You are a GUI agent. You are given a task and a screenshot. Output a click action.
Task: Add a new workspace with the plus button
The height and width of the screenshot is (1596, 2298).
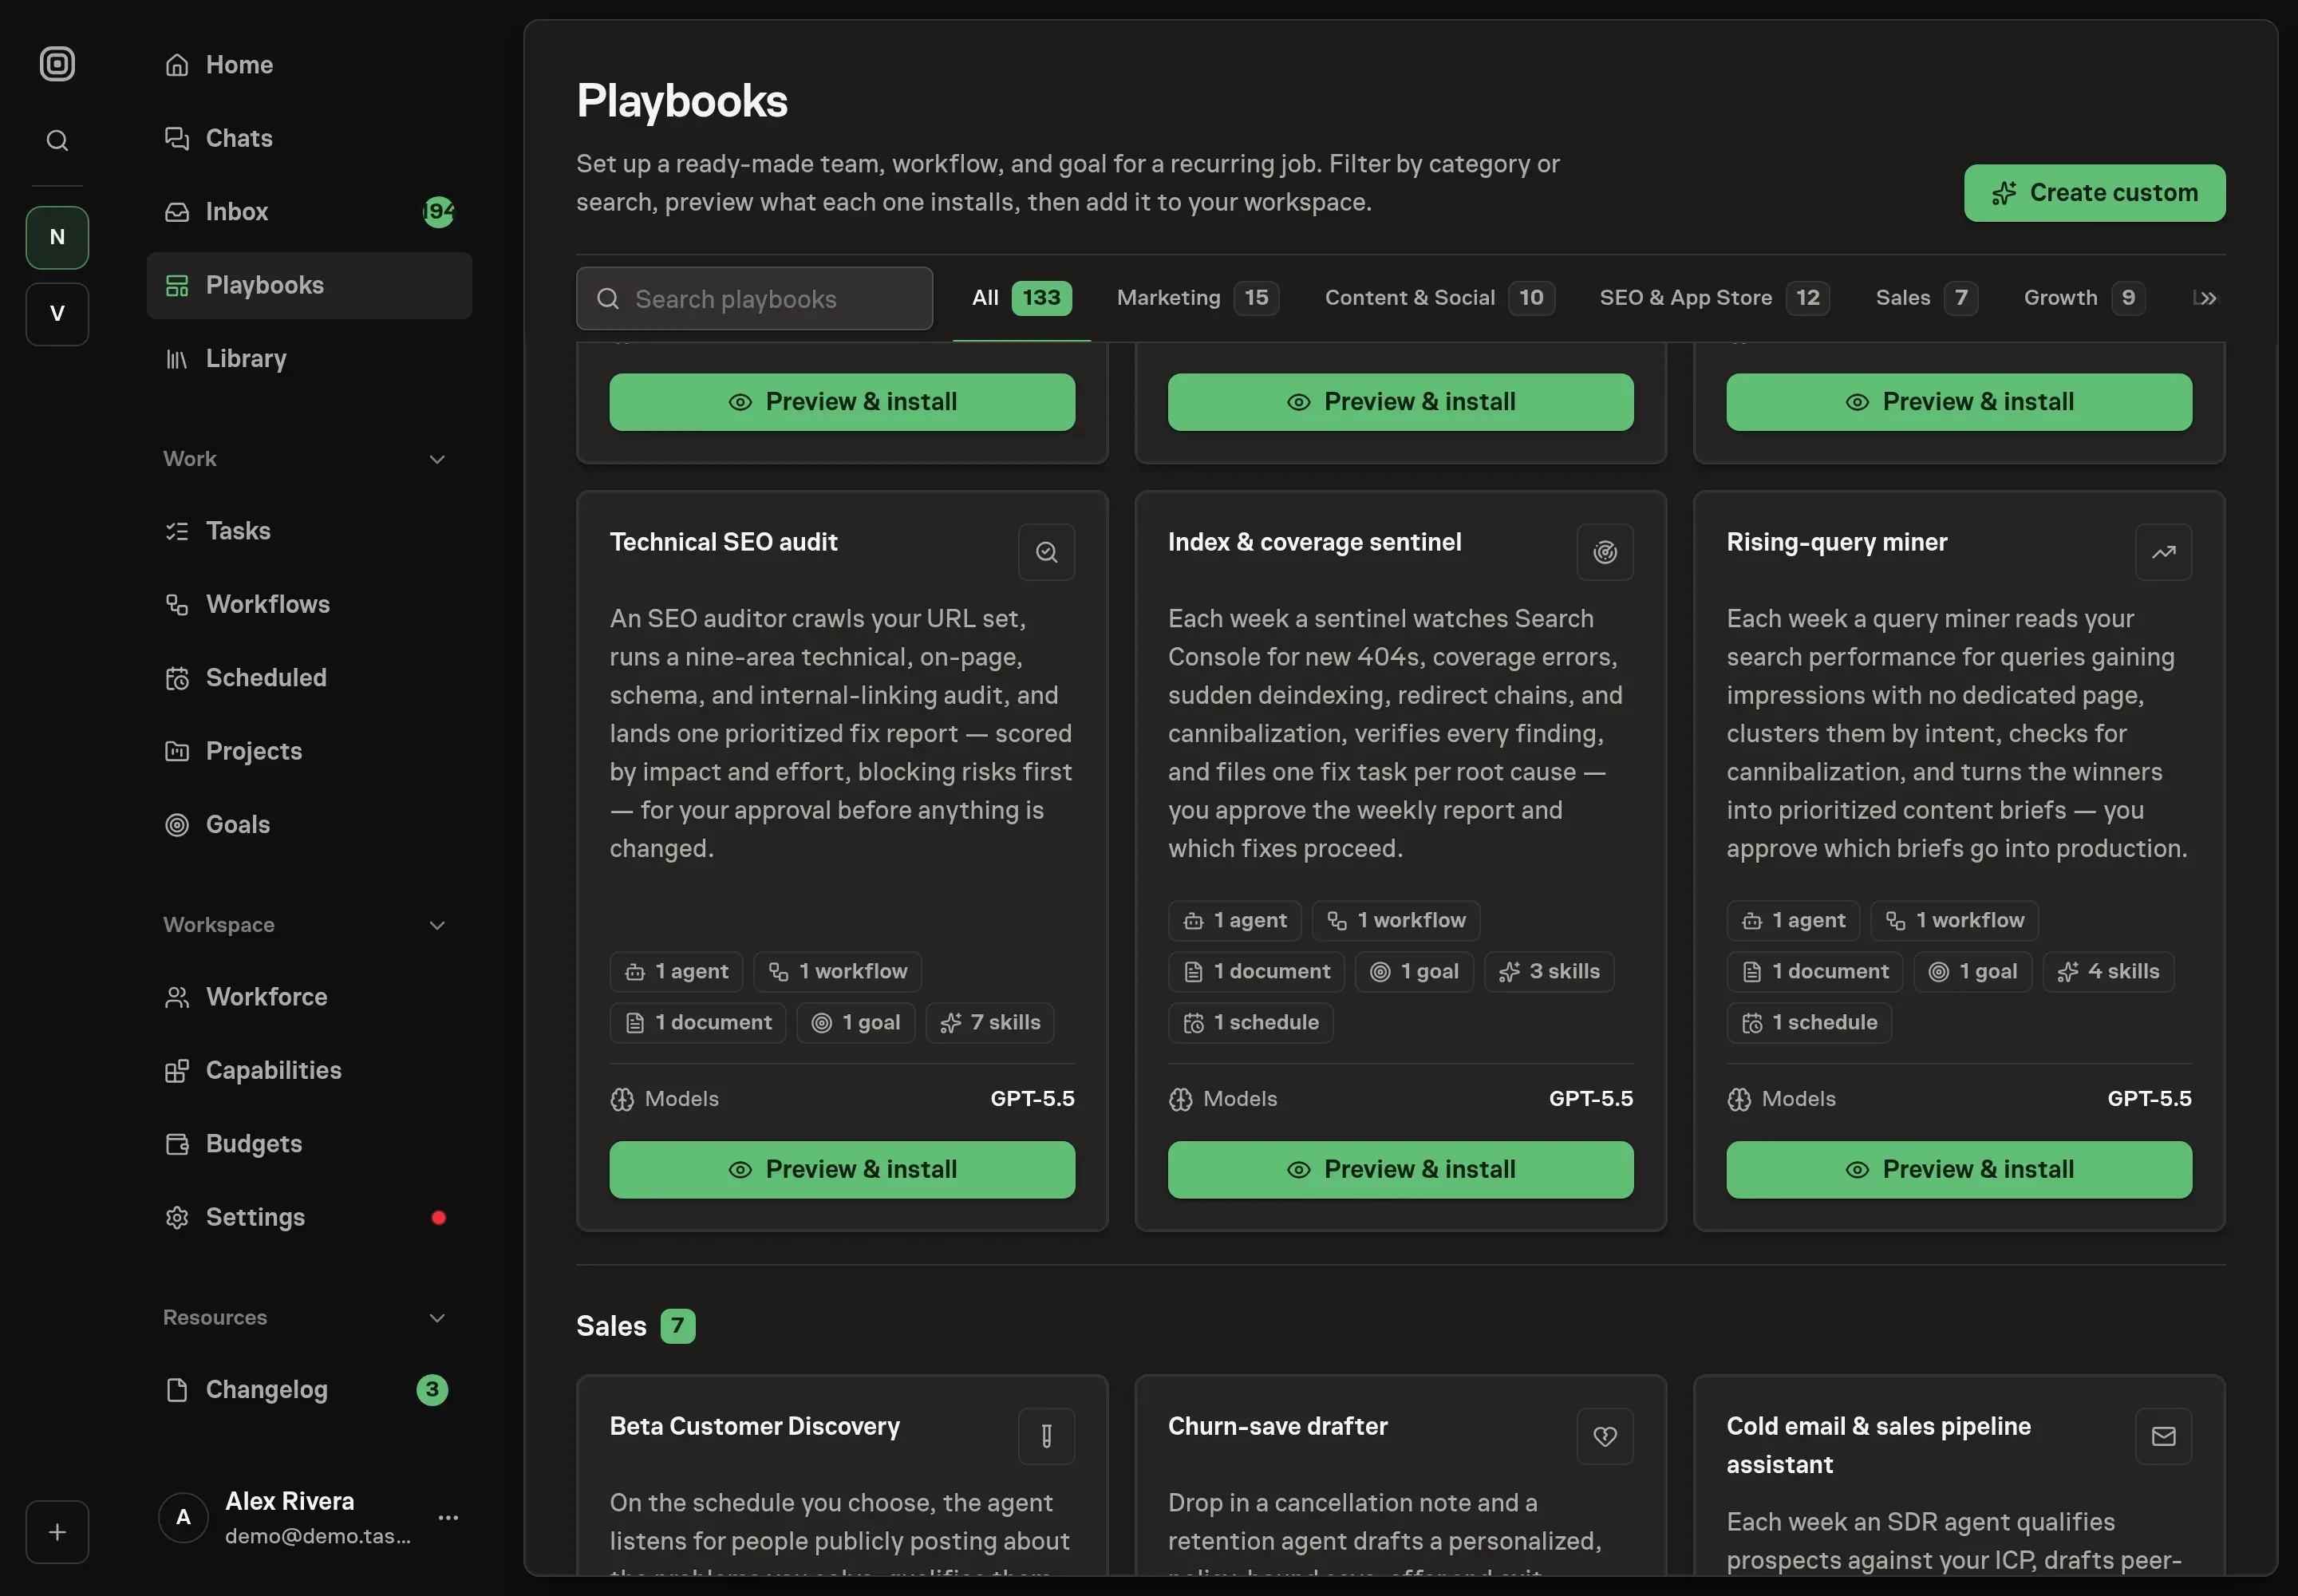click(57, 1531)
